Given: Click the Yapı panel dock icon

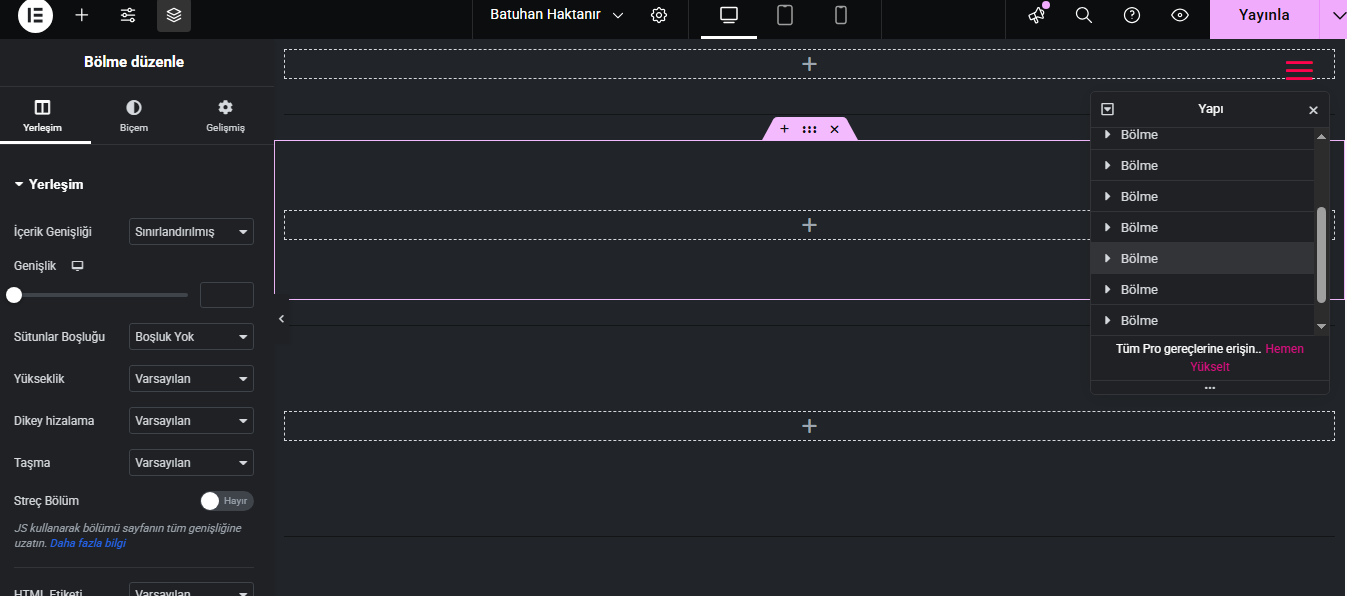Looking at the screenshot, I should 1107,109.
